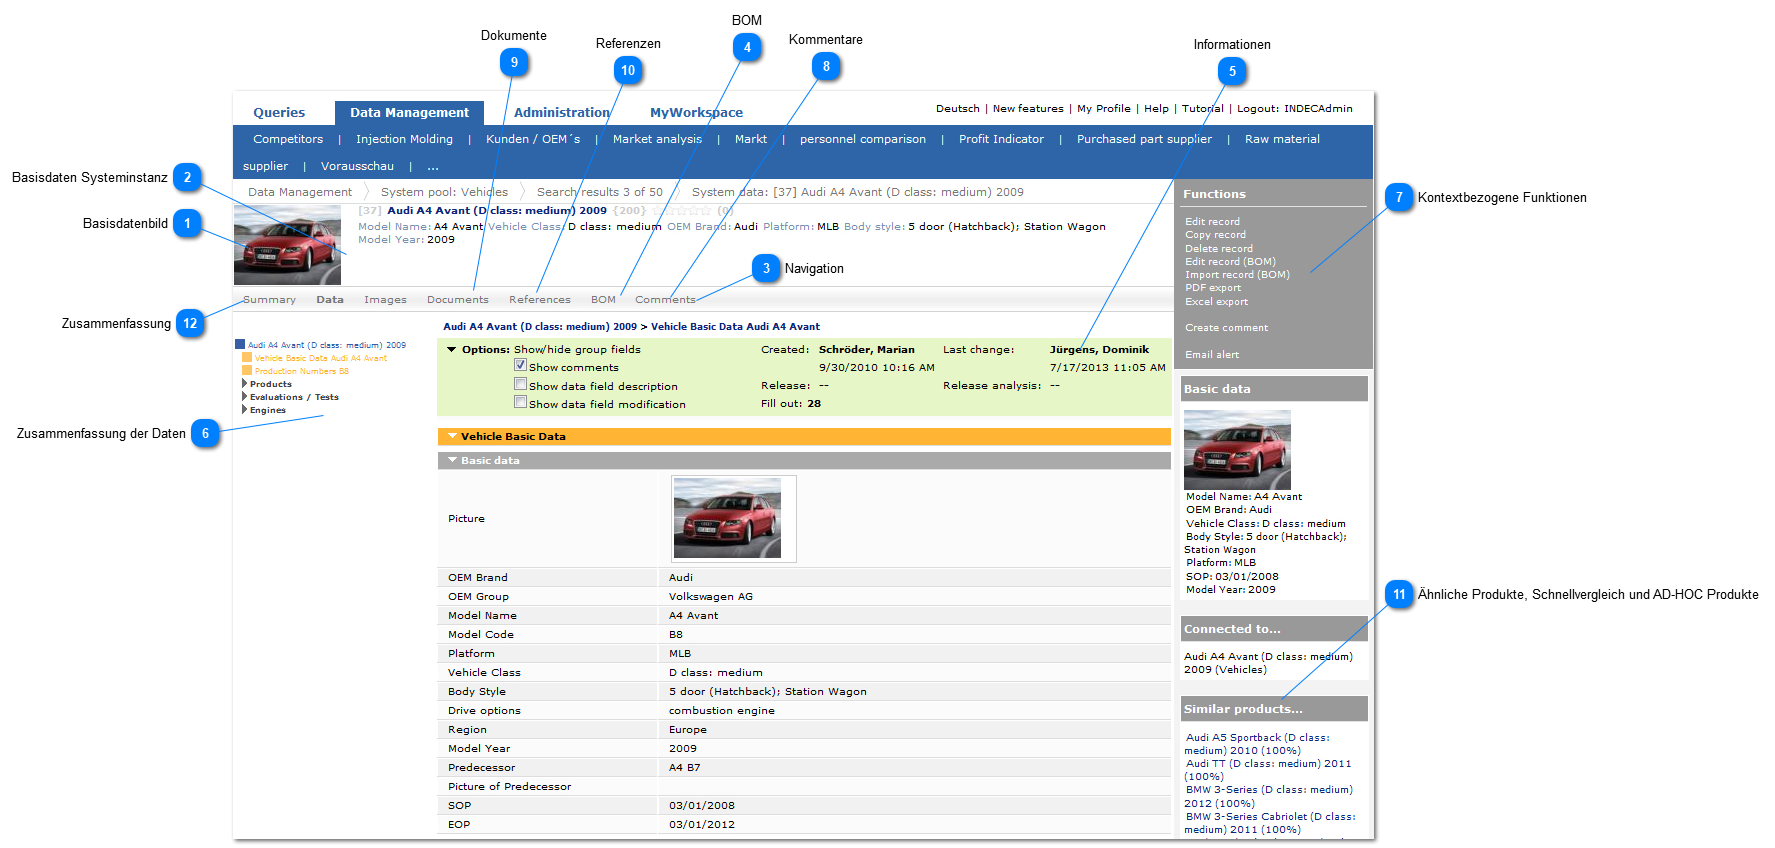
Task: Click the Edit record (BOM) function
Action: click(1230, 262)
